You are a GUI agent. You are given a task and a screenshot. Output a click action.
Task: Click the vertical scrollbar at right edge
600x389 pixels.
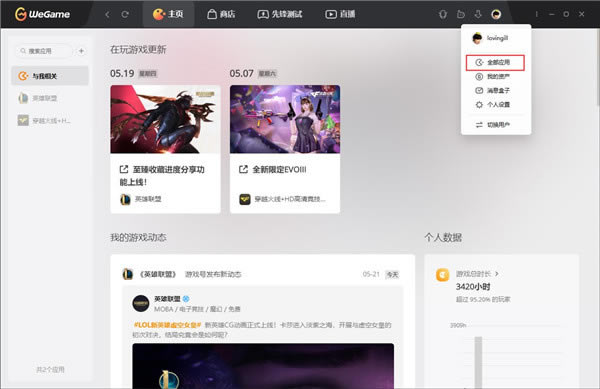coord(598,67)
